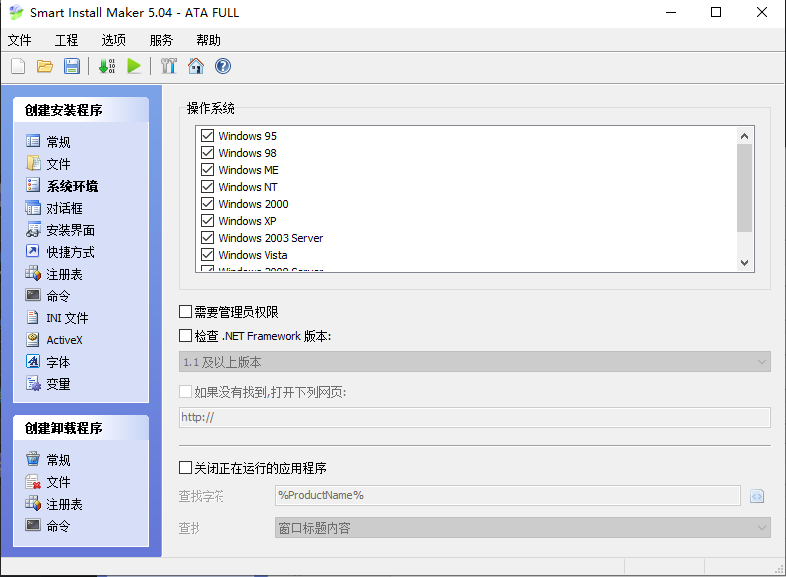Uncheck Windows 2000 checkbox
This screenshot has width=786, height=577.
[x=207, y=204]
